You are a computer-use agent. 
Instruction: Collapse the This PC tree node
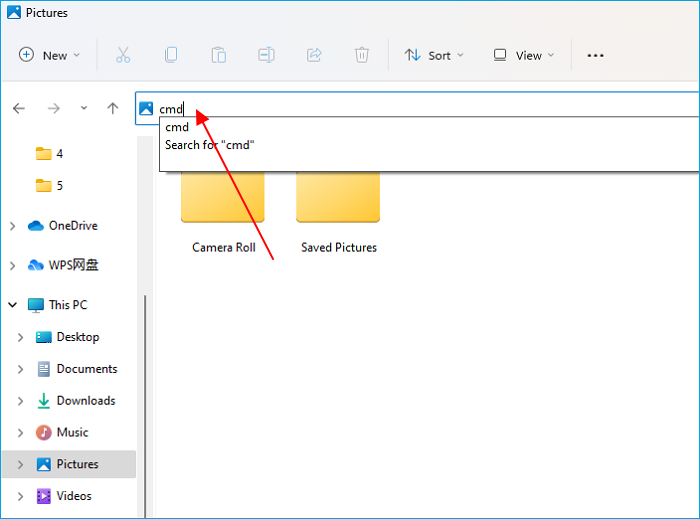click(12, 305)
